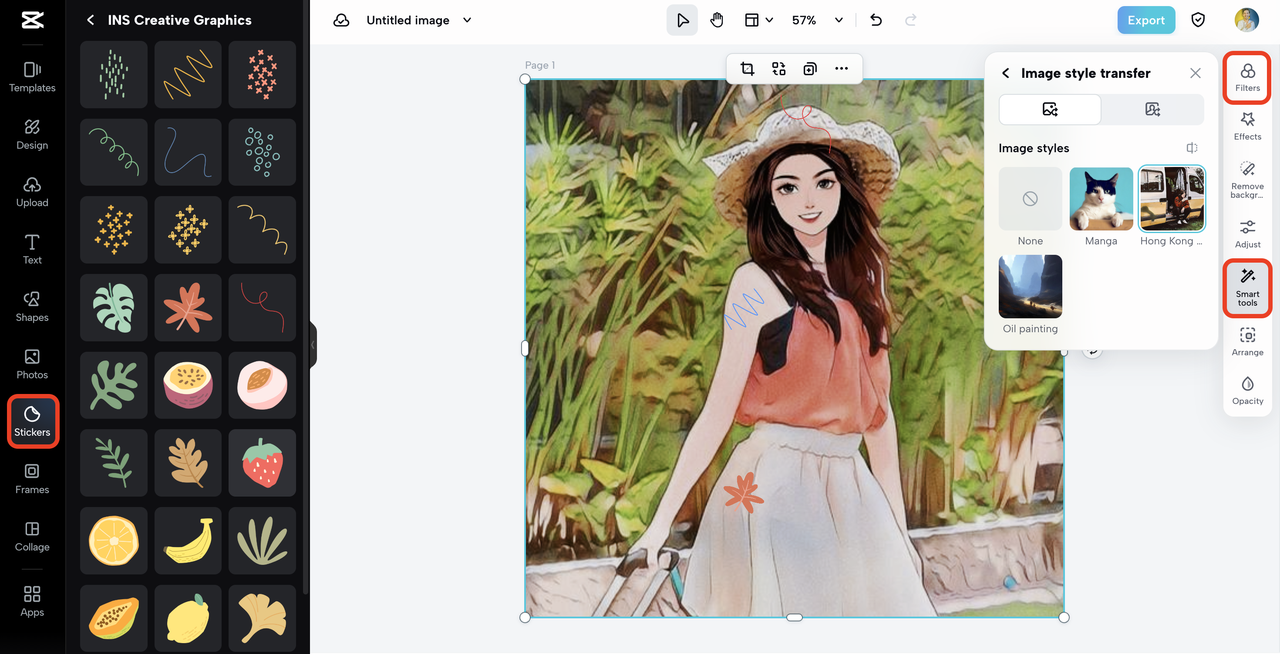The width and height of the screenshot is (1280, 654).
Task: Click the Export button
Action: pyautogui.click(x=1146, y=20)
